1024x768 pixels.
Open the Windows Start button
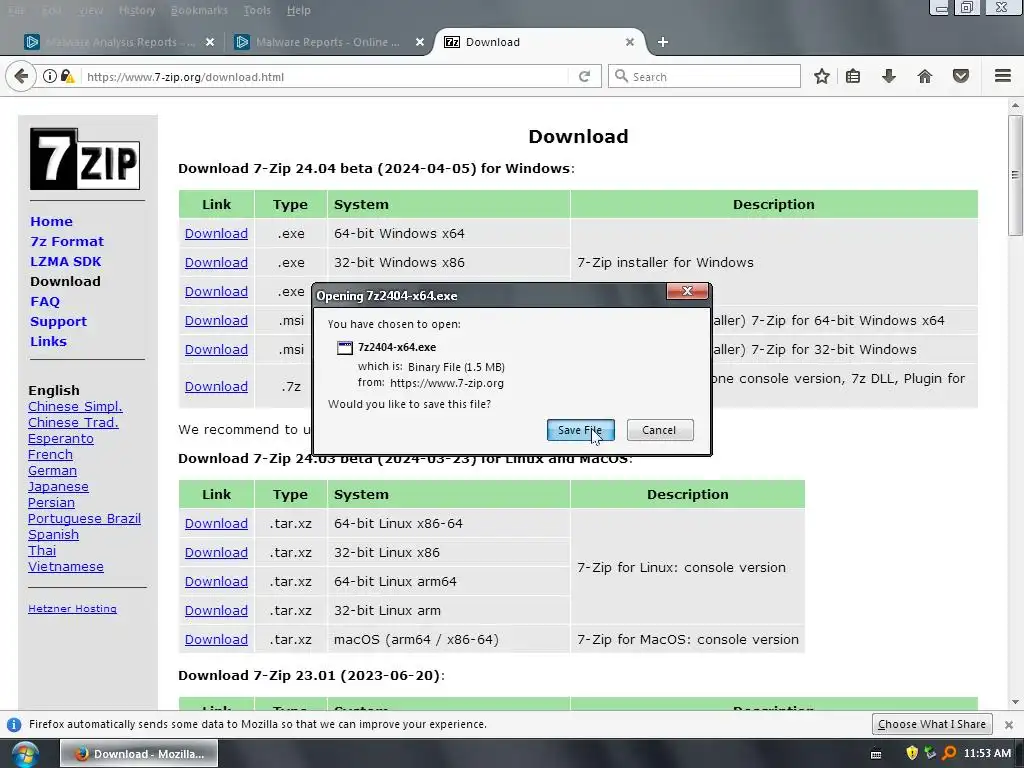[25, 754]
